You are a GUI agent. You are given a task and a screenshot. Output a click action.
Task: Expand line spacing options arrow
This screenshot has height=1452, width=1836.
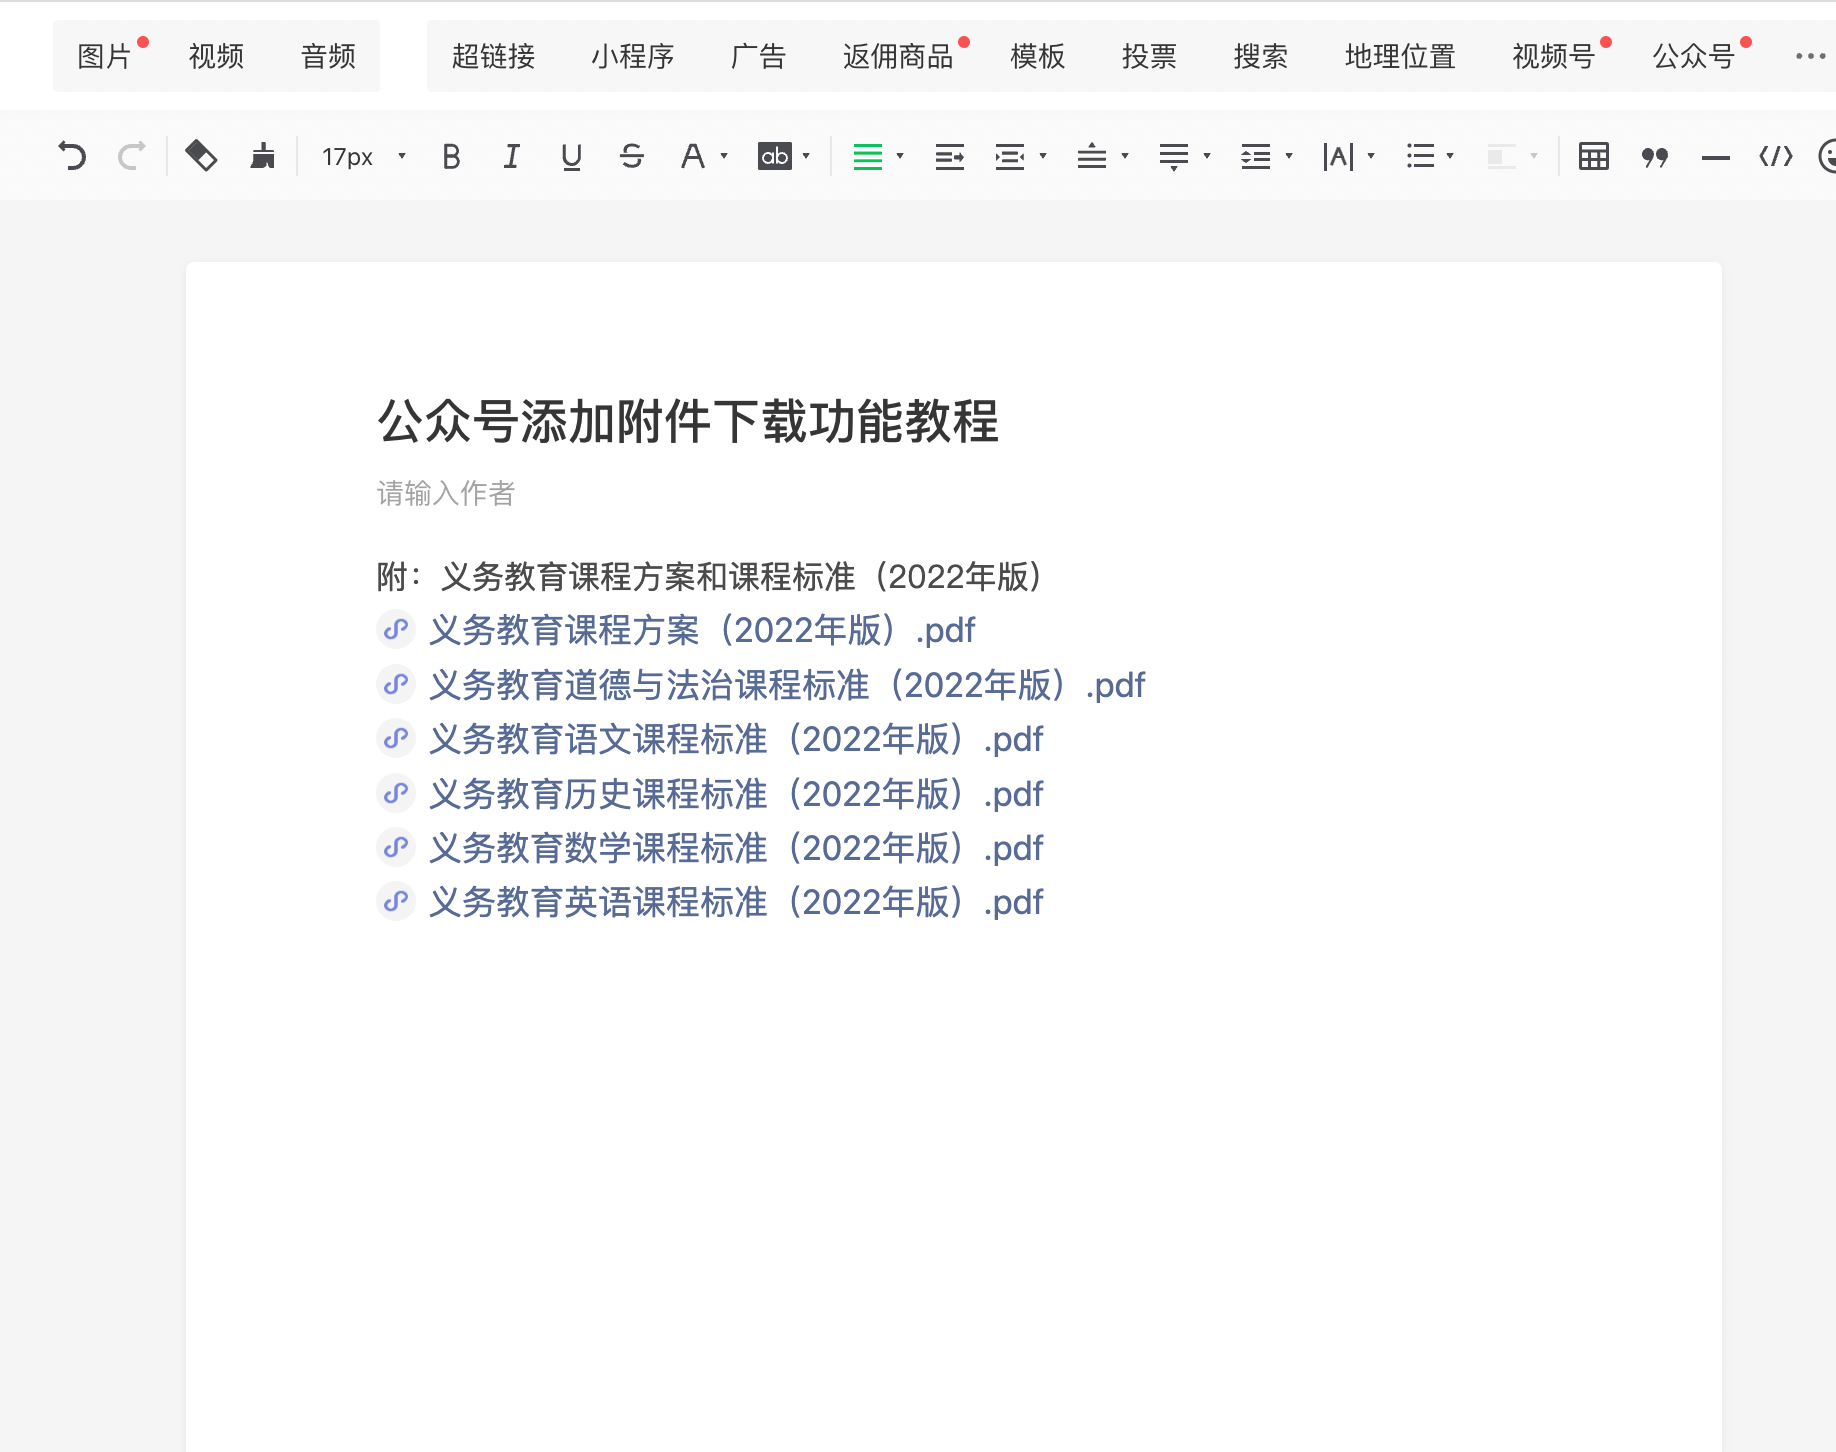(x=1289, y=156)
